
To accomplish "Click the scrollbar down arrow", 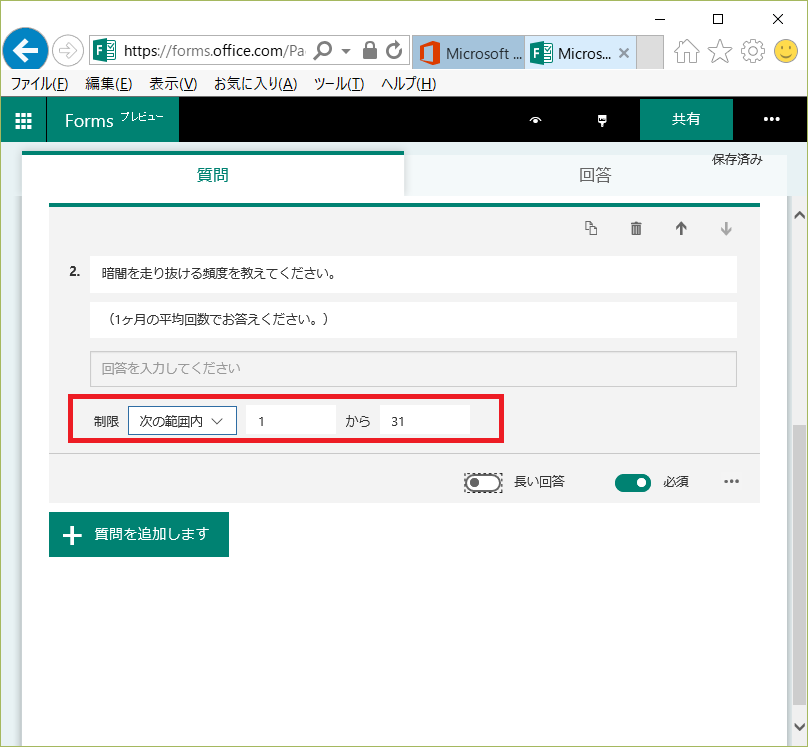I will 799,726.
